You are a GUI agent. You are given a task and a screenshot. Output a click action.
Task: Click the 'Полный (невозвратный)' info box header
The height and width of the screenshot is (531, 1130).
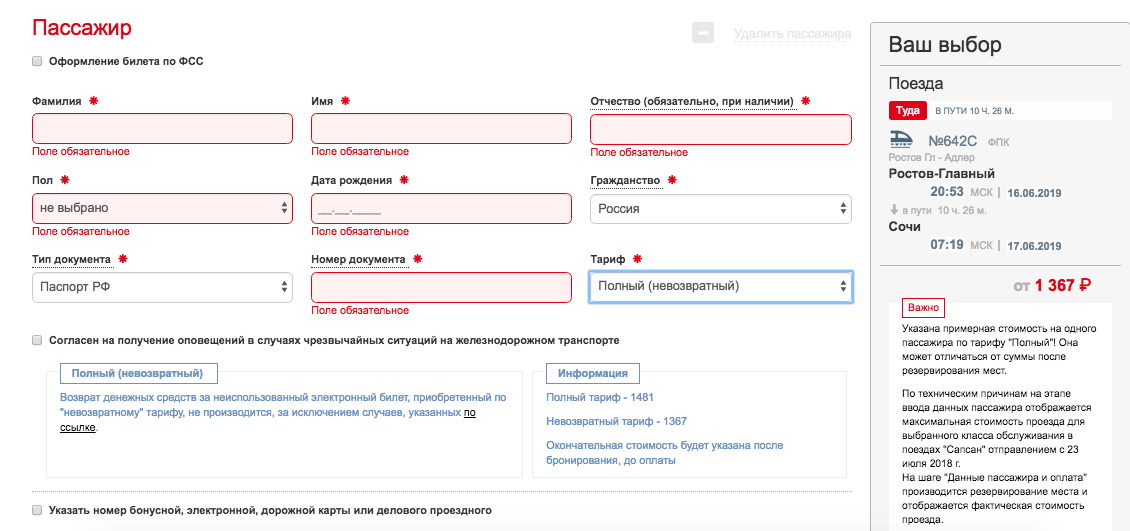tap(138, 373)
